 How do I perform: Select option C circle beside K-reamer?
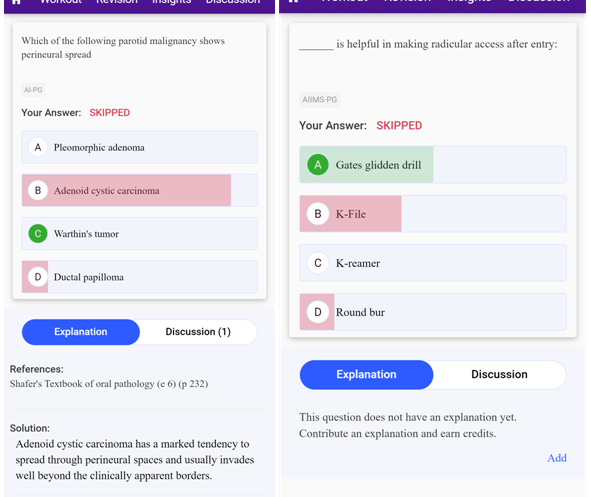(x=318, y=263)
